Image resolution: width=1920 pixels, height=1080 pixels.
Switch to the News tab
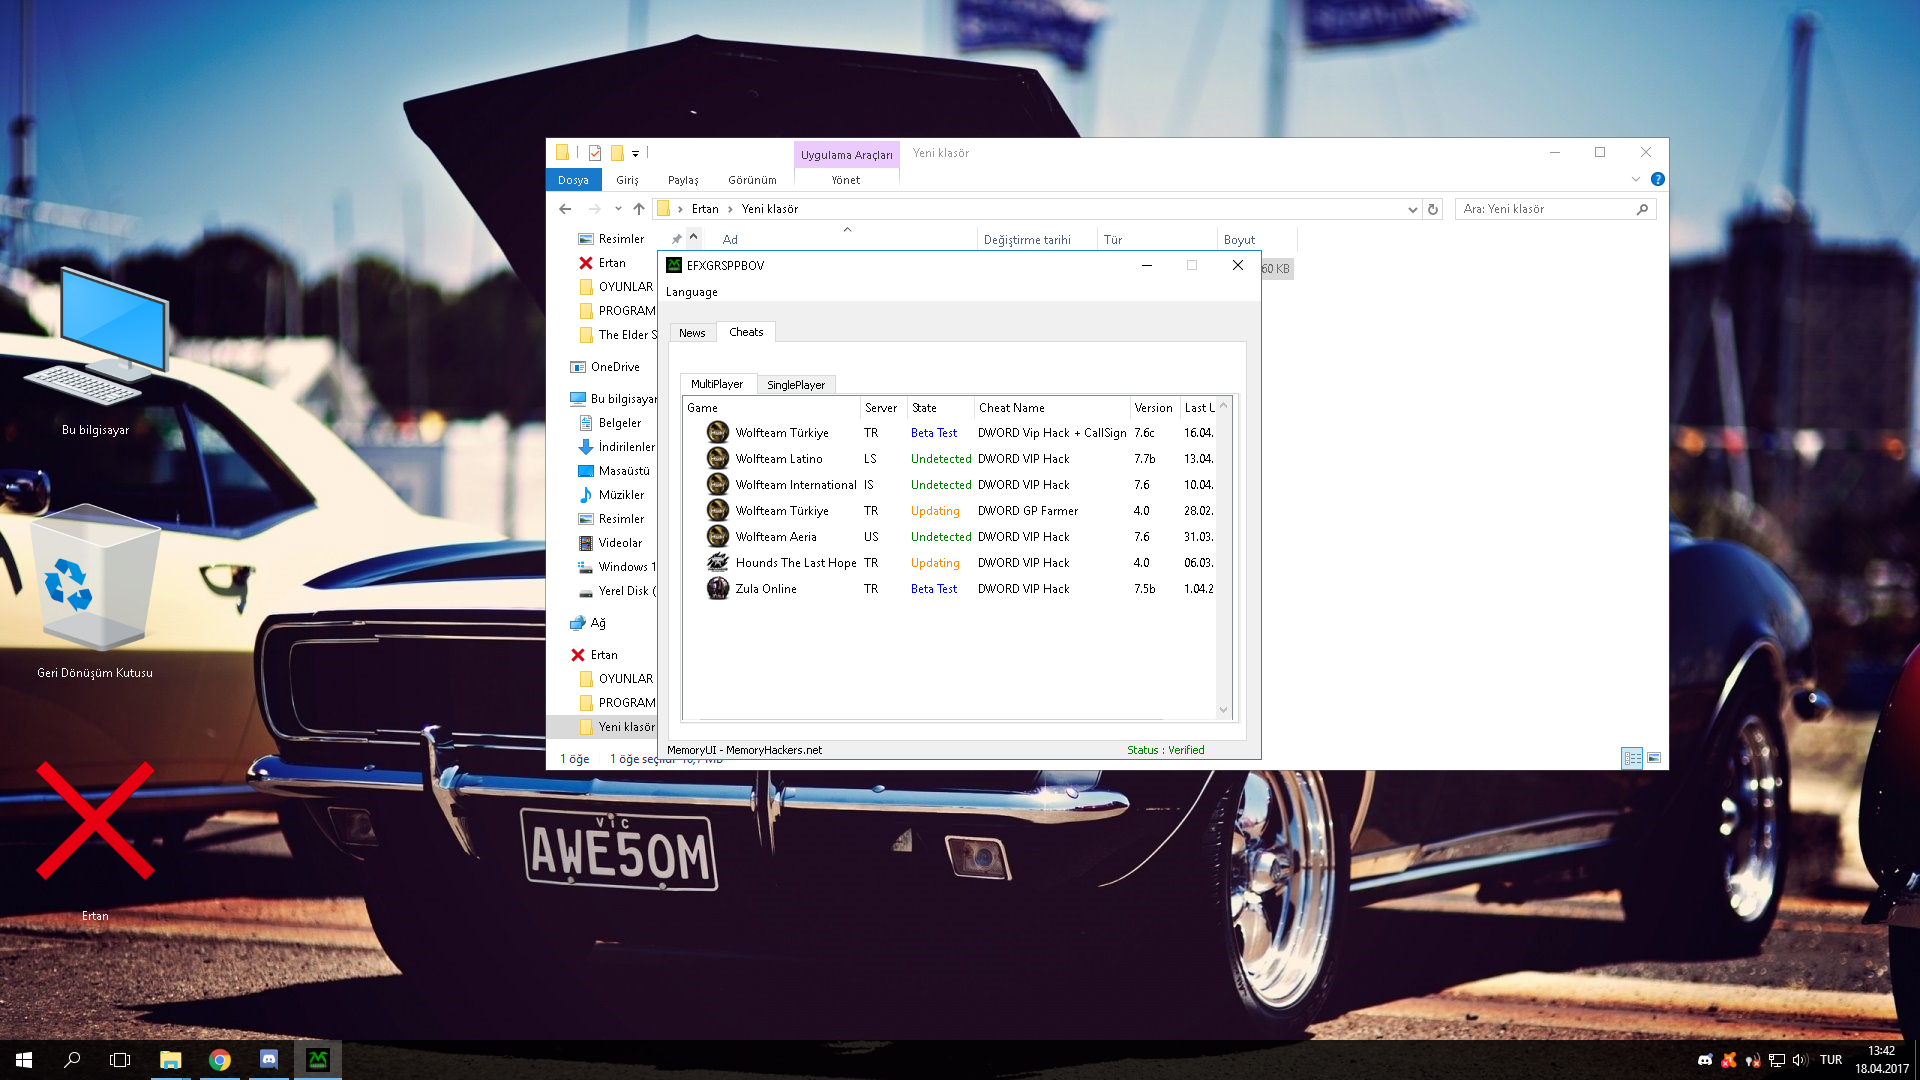point(692,333)
